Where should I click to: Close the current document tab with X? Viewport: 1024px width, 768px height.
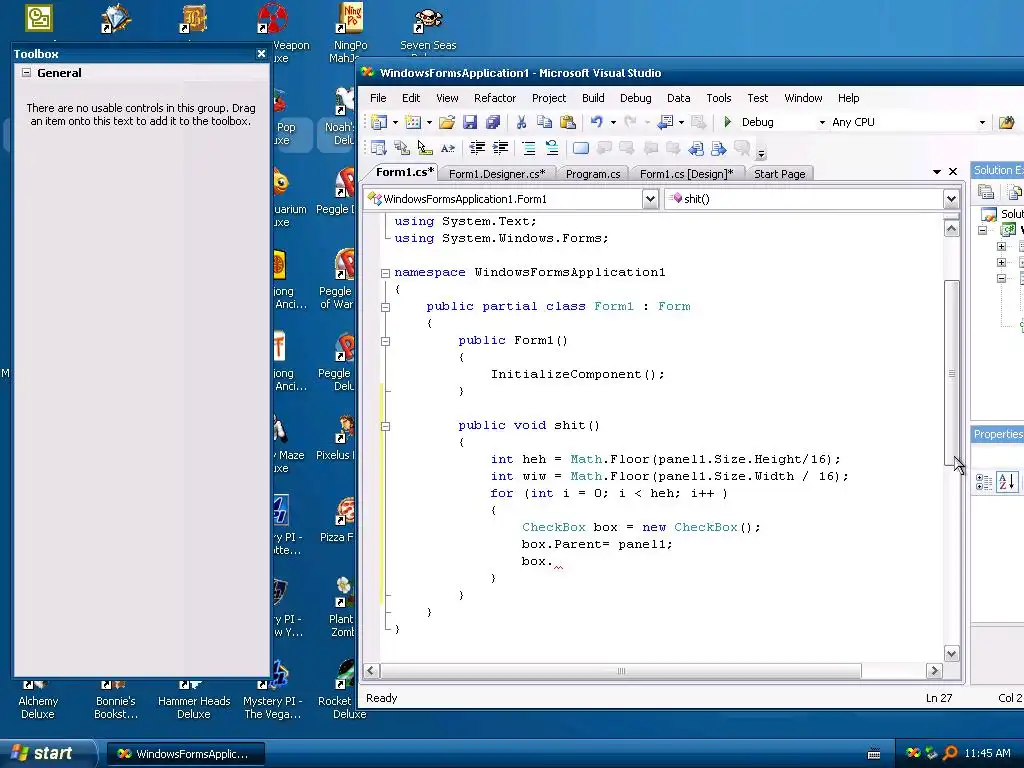(953, 171)
